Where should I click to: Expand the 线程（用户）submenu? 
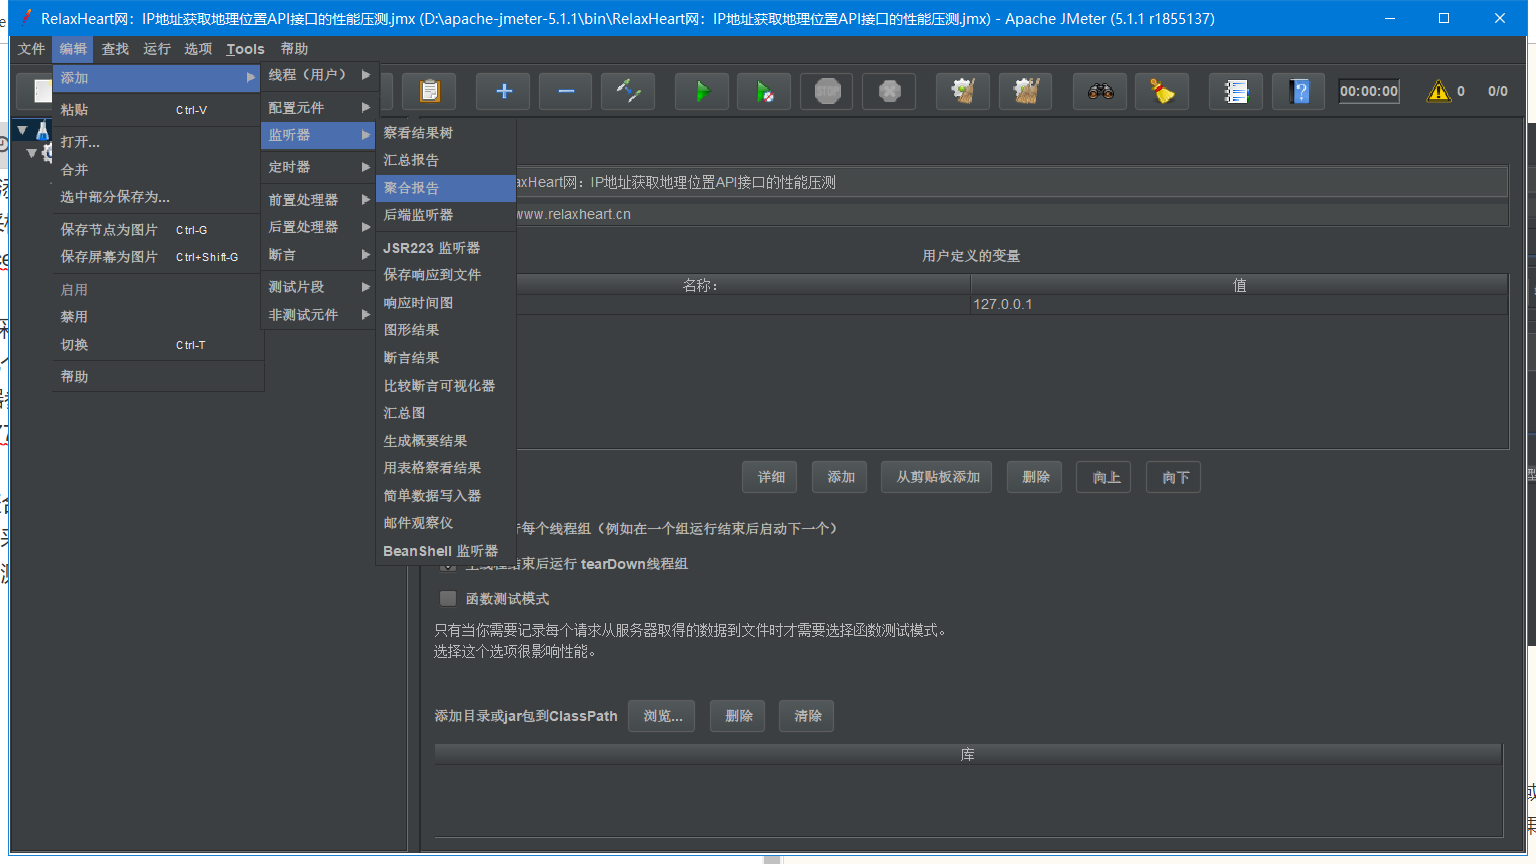[x=319, y=75]
